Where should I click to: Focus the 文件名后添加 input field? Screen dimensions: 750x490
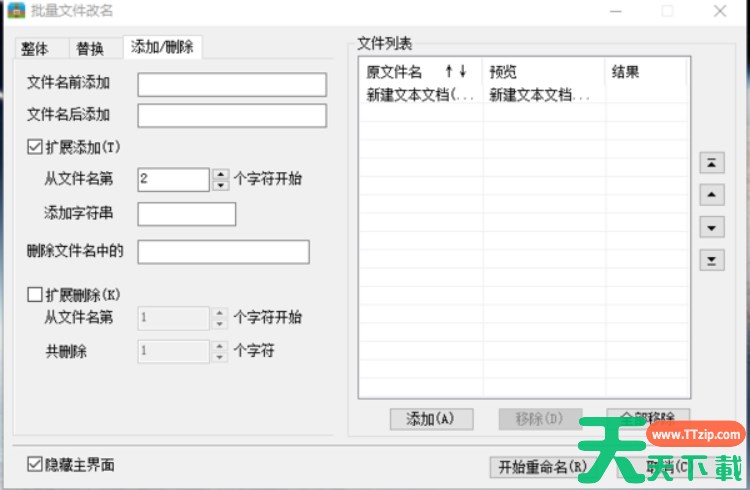pos(232,116)
